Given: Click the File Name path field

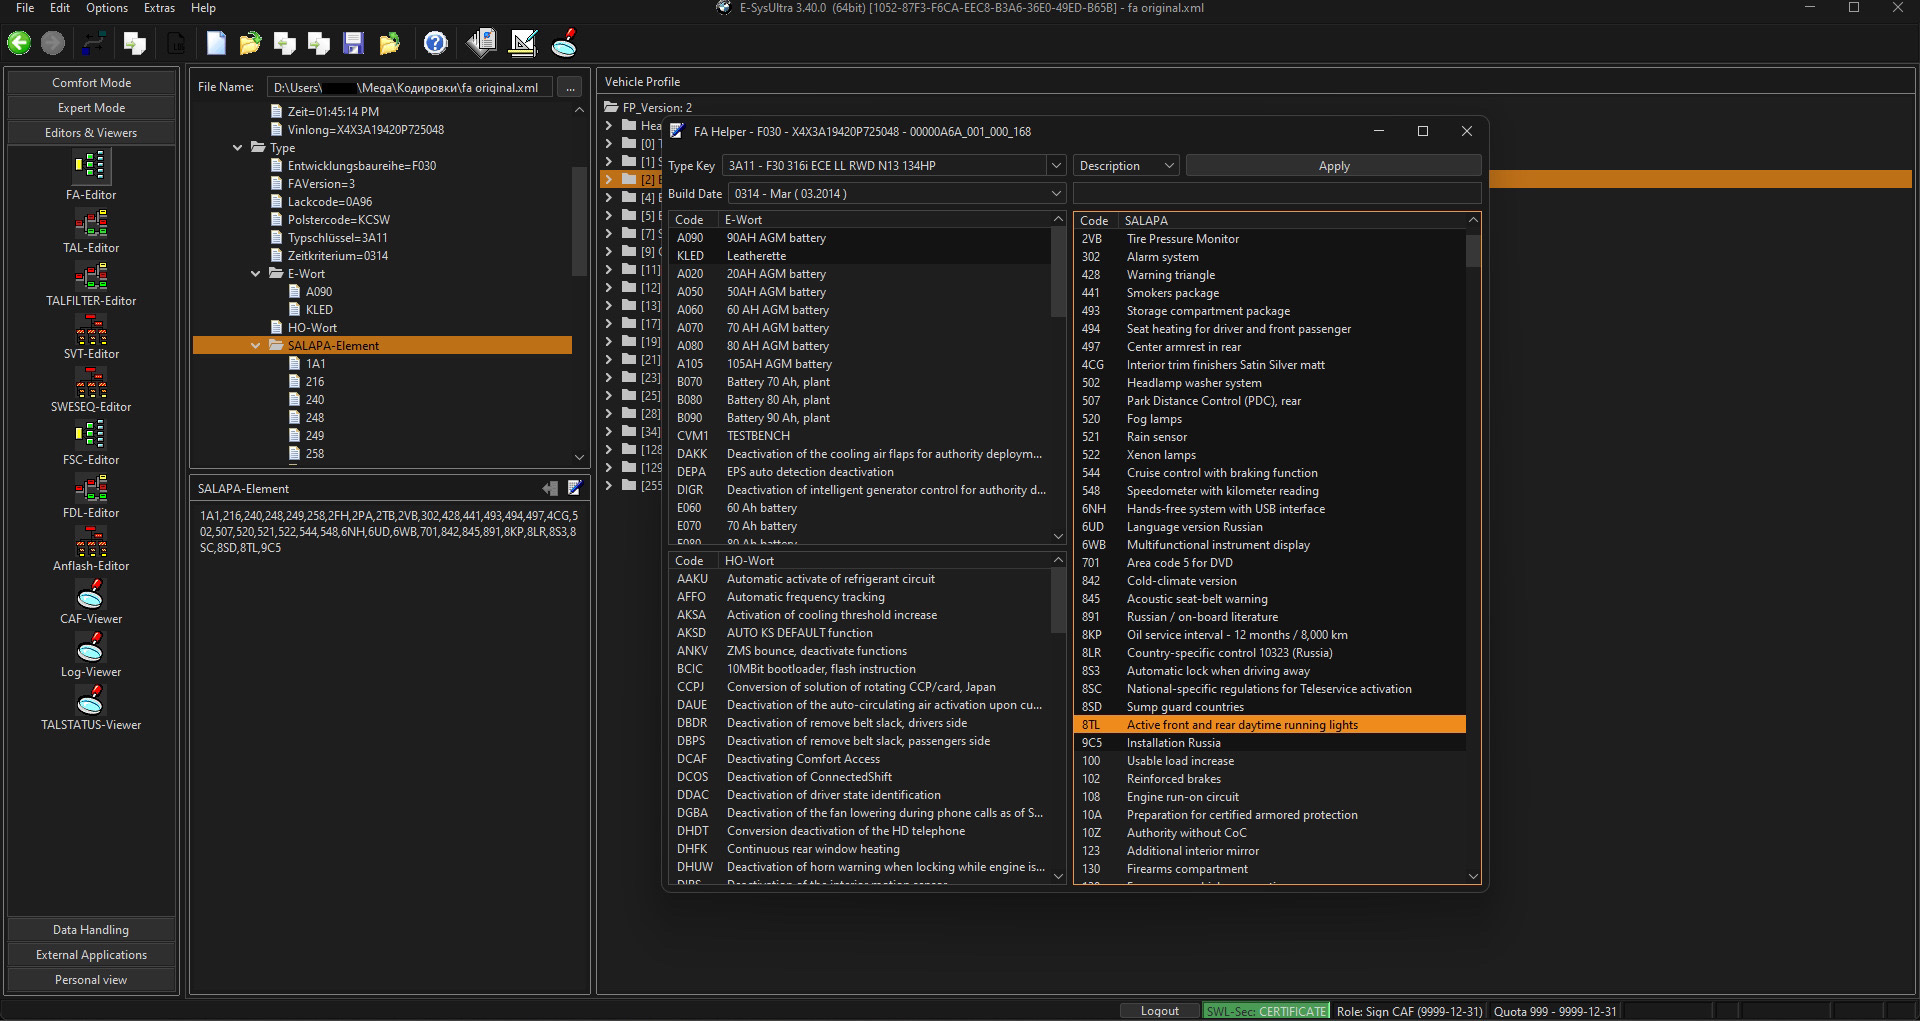Looking at the screenshot, I should [408, 88].
